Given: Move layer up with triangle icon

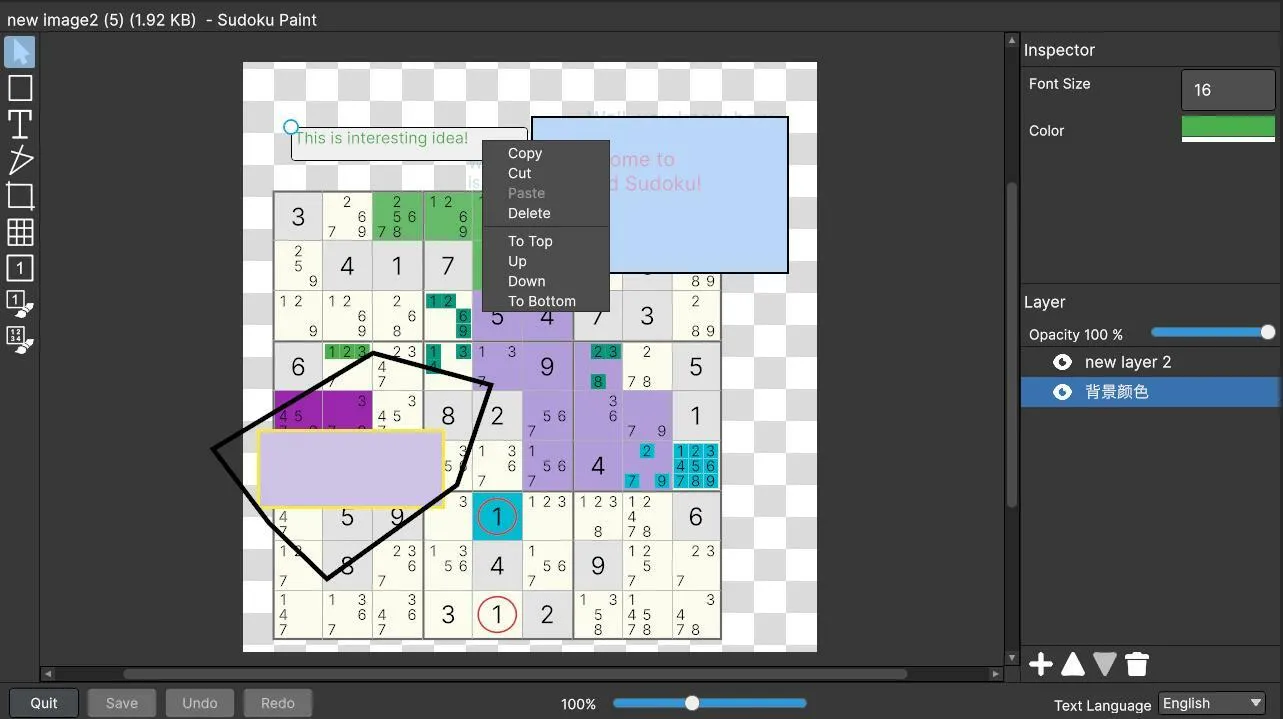Looking at the screenshot, I should click(1073, 664).
